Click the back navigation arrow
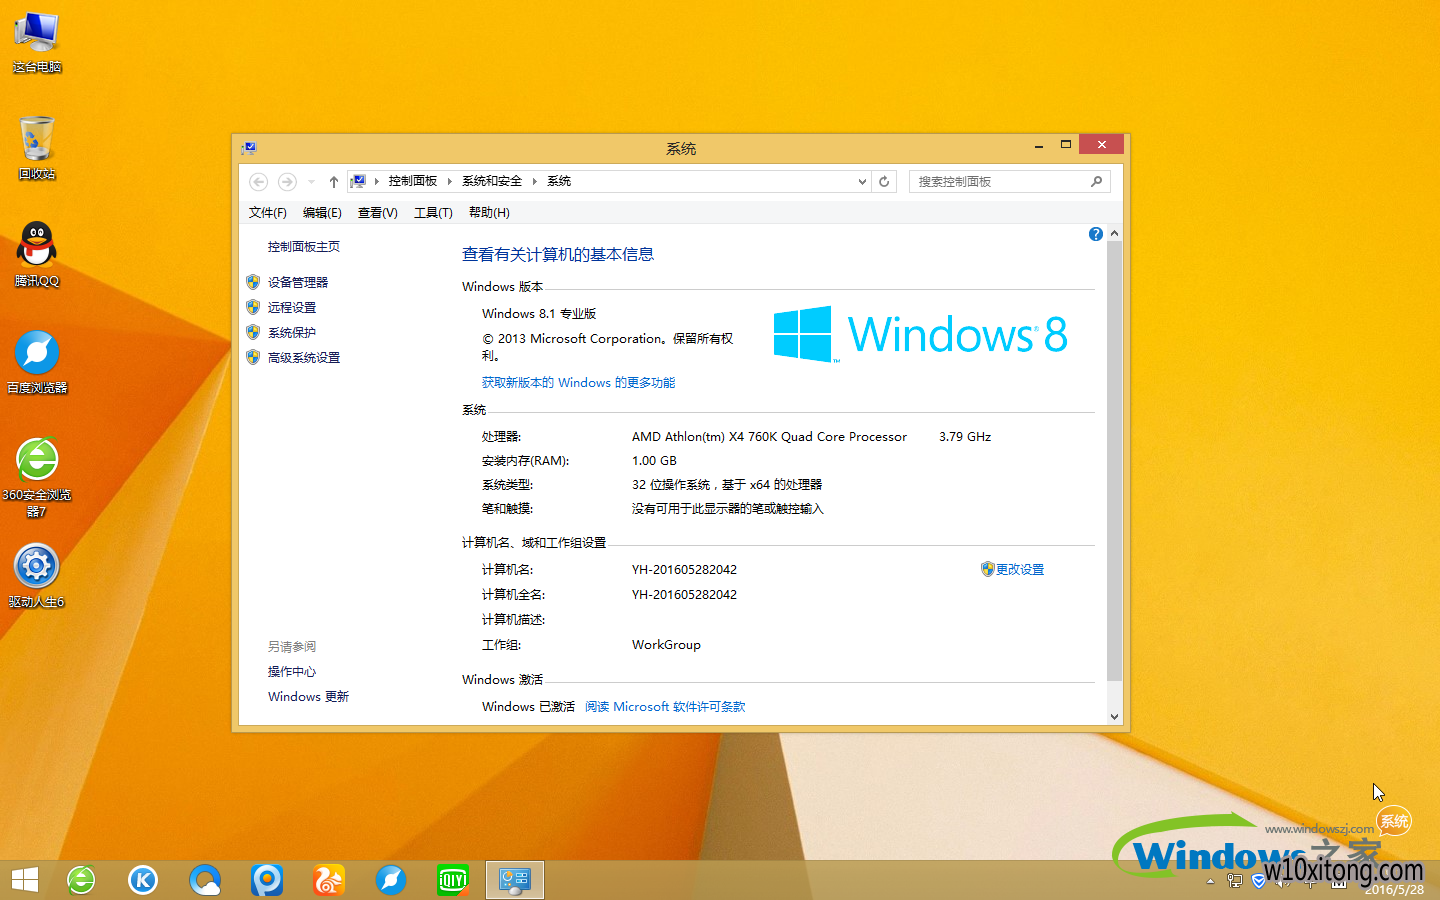This screenshot has width=1440, height=900. [258, 181]
